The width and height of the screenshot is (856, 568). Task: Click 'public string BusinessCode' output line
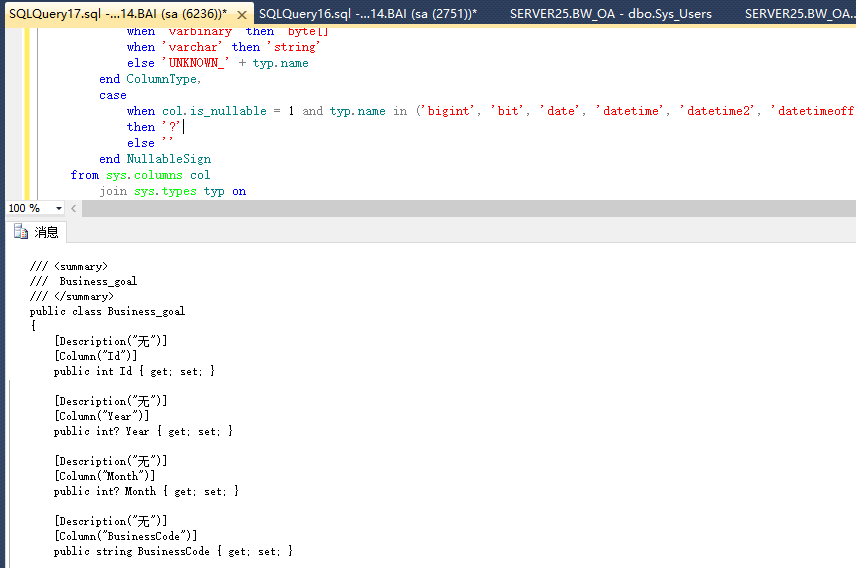(173, 552)
